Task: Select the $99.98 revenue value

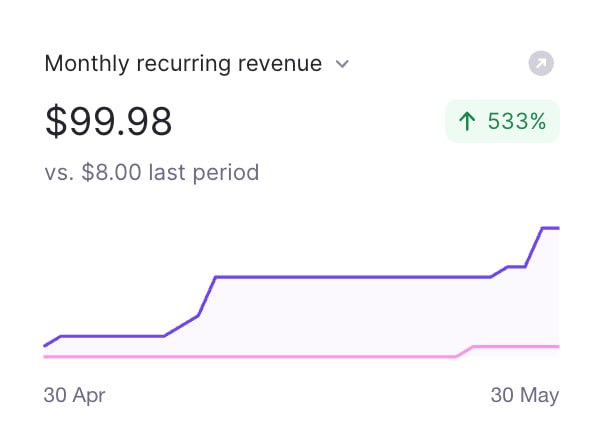Action: [x=108, y=121]
